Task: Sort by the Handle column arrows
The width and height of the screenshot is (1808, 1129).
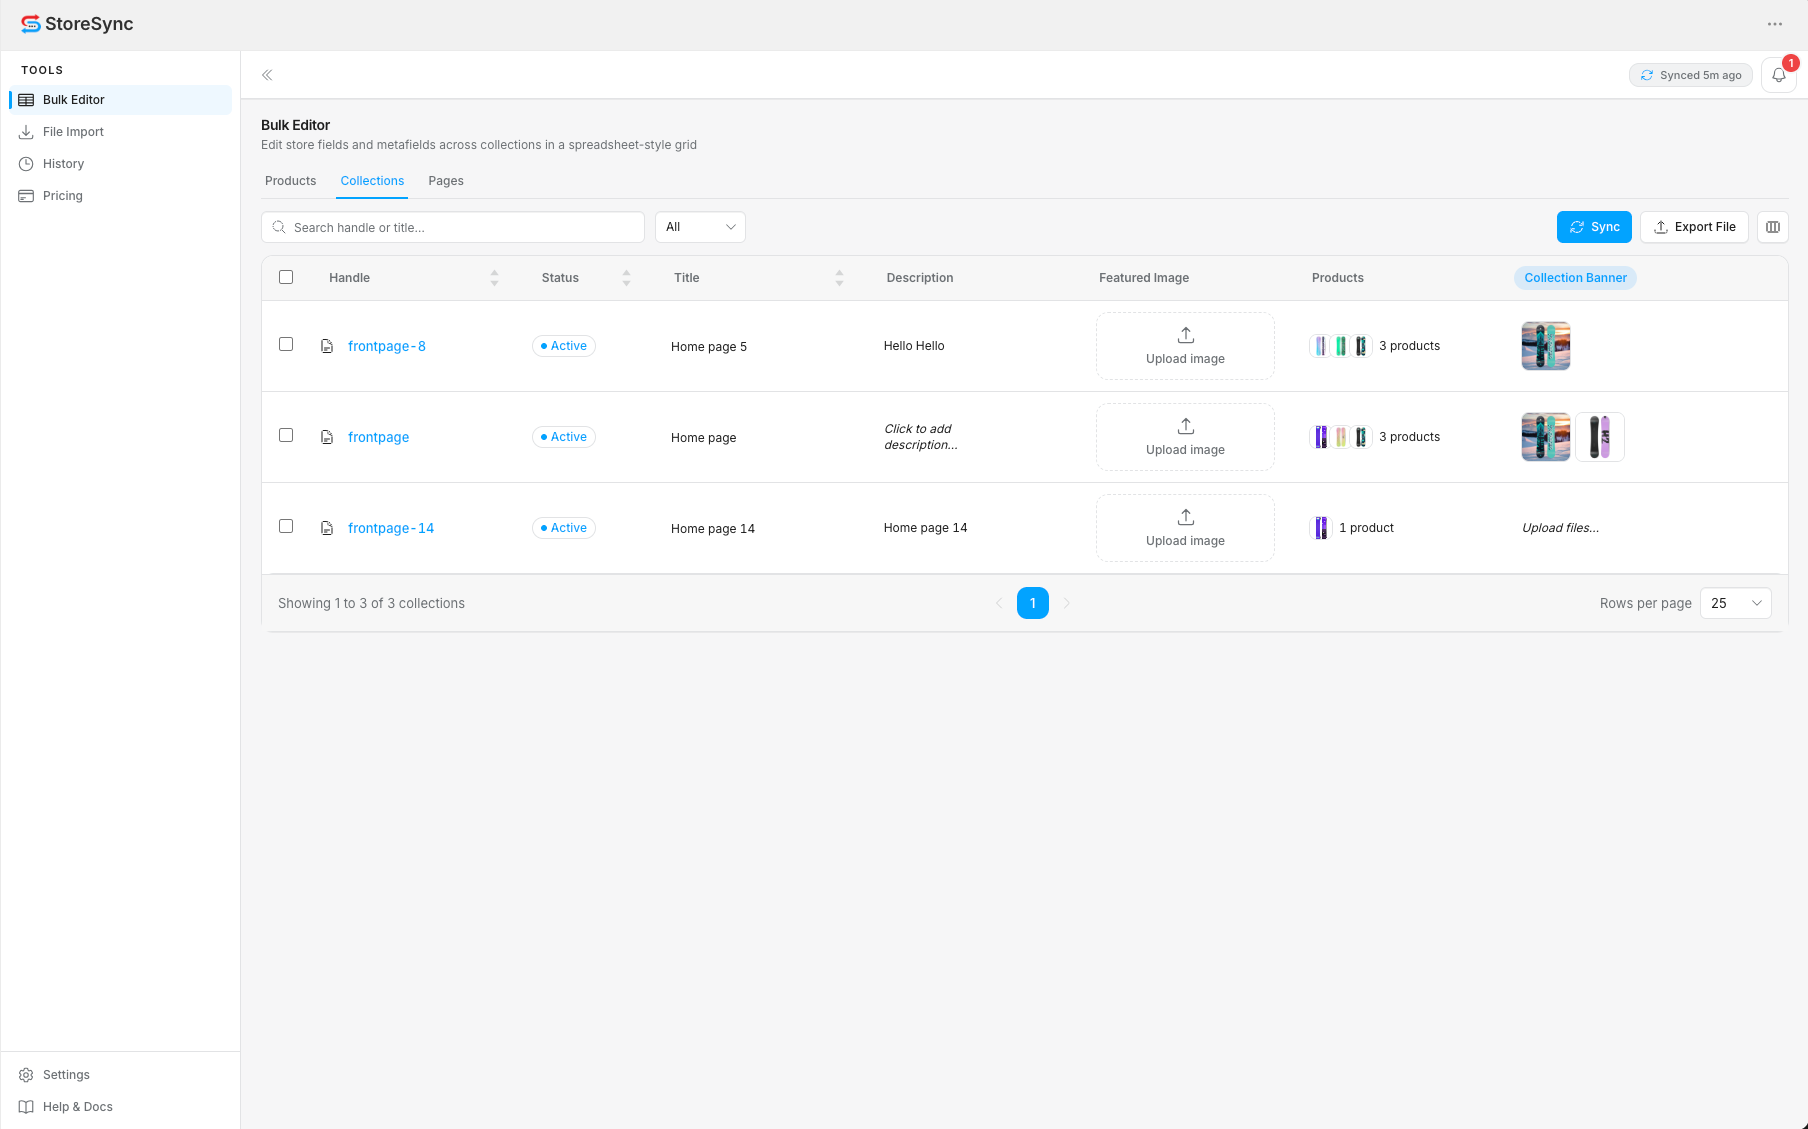Action: [494, 278]
